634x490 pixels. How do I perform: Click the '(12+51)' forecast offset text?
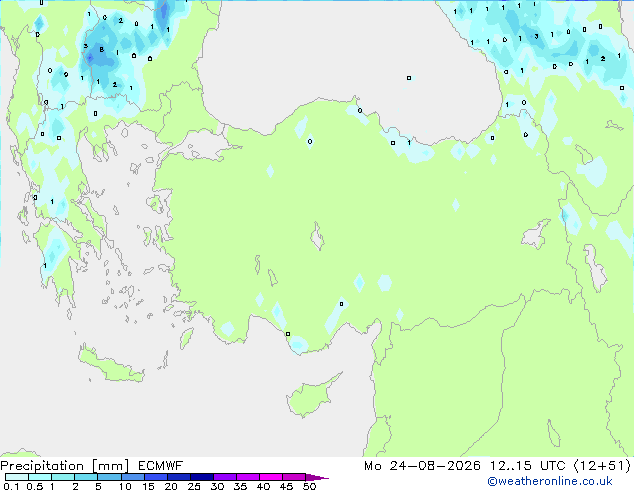[602, 466]
